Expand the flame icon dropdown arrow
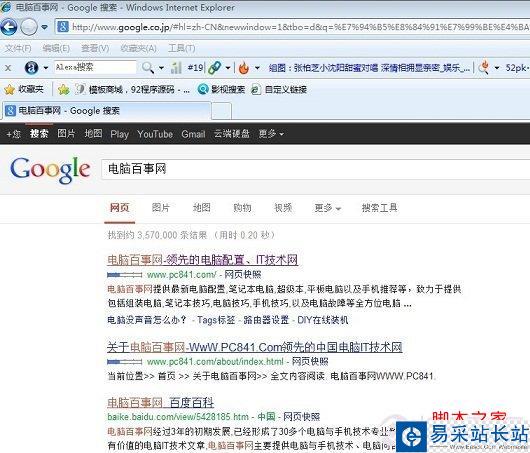Viewport: 530px width, 453px height. 257,68
